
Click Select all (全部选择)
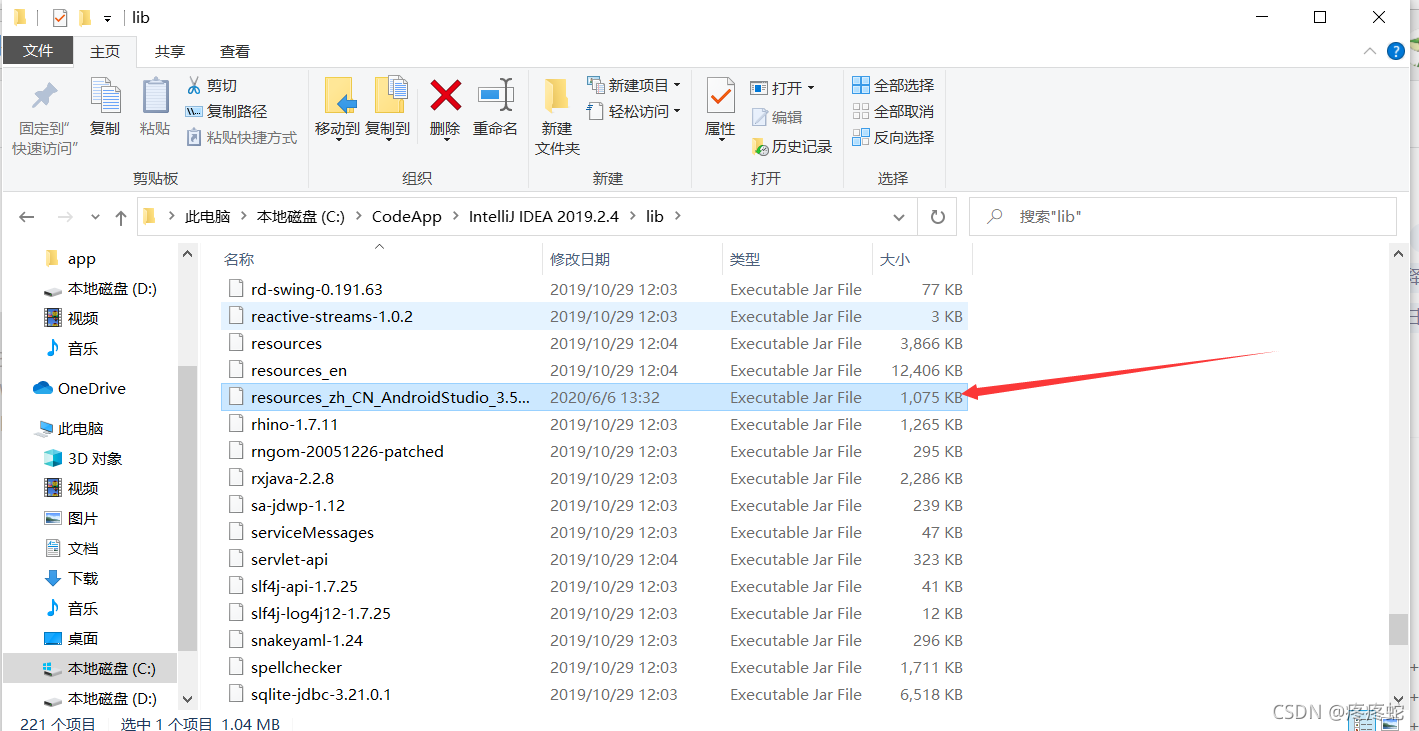pos(893,86)
